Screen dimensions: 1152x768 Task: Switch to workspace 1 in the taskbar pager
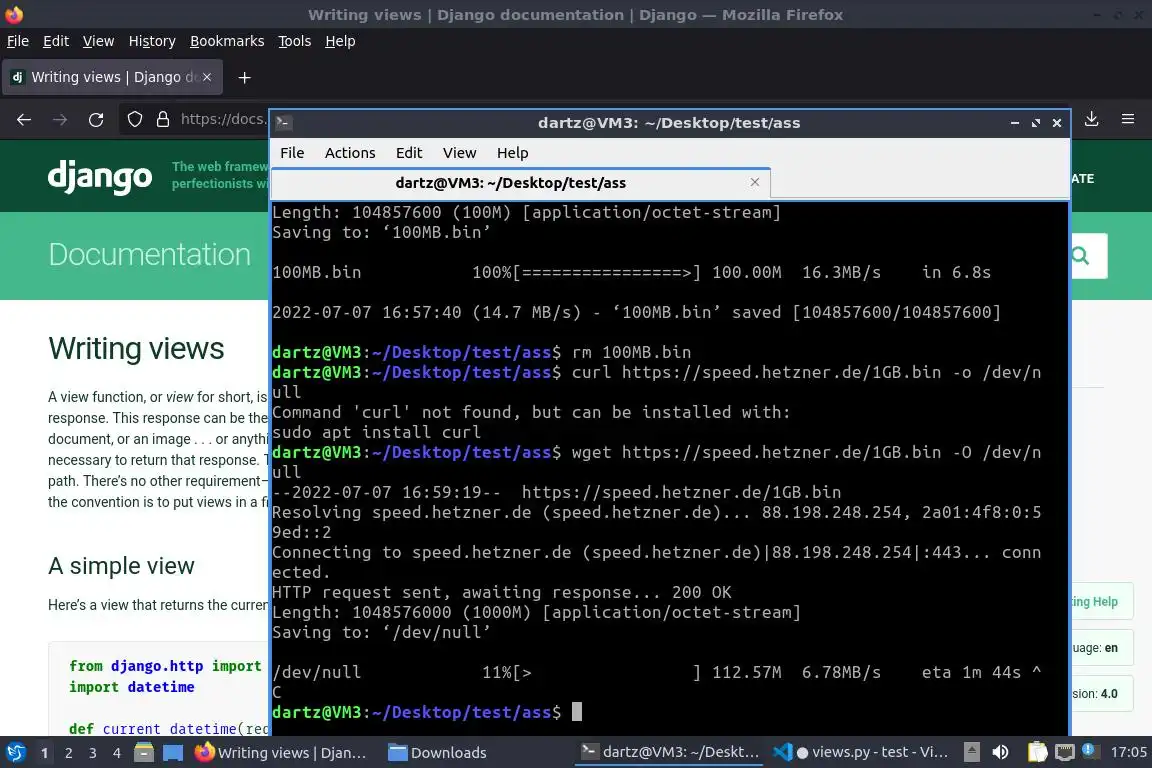[45, 753]
